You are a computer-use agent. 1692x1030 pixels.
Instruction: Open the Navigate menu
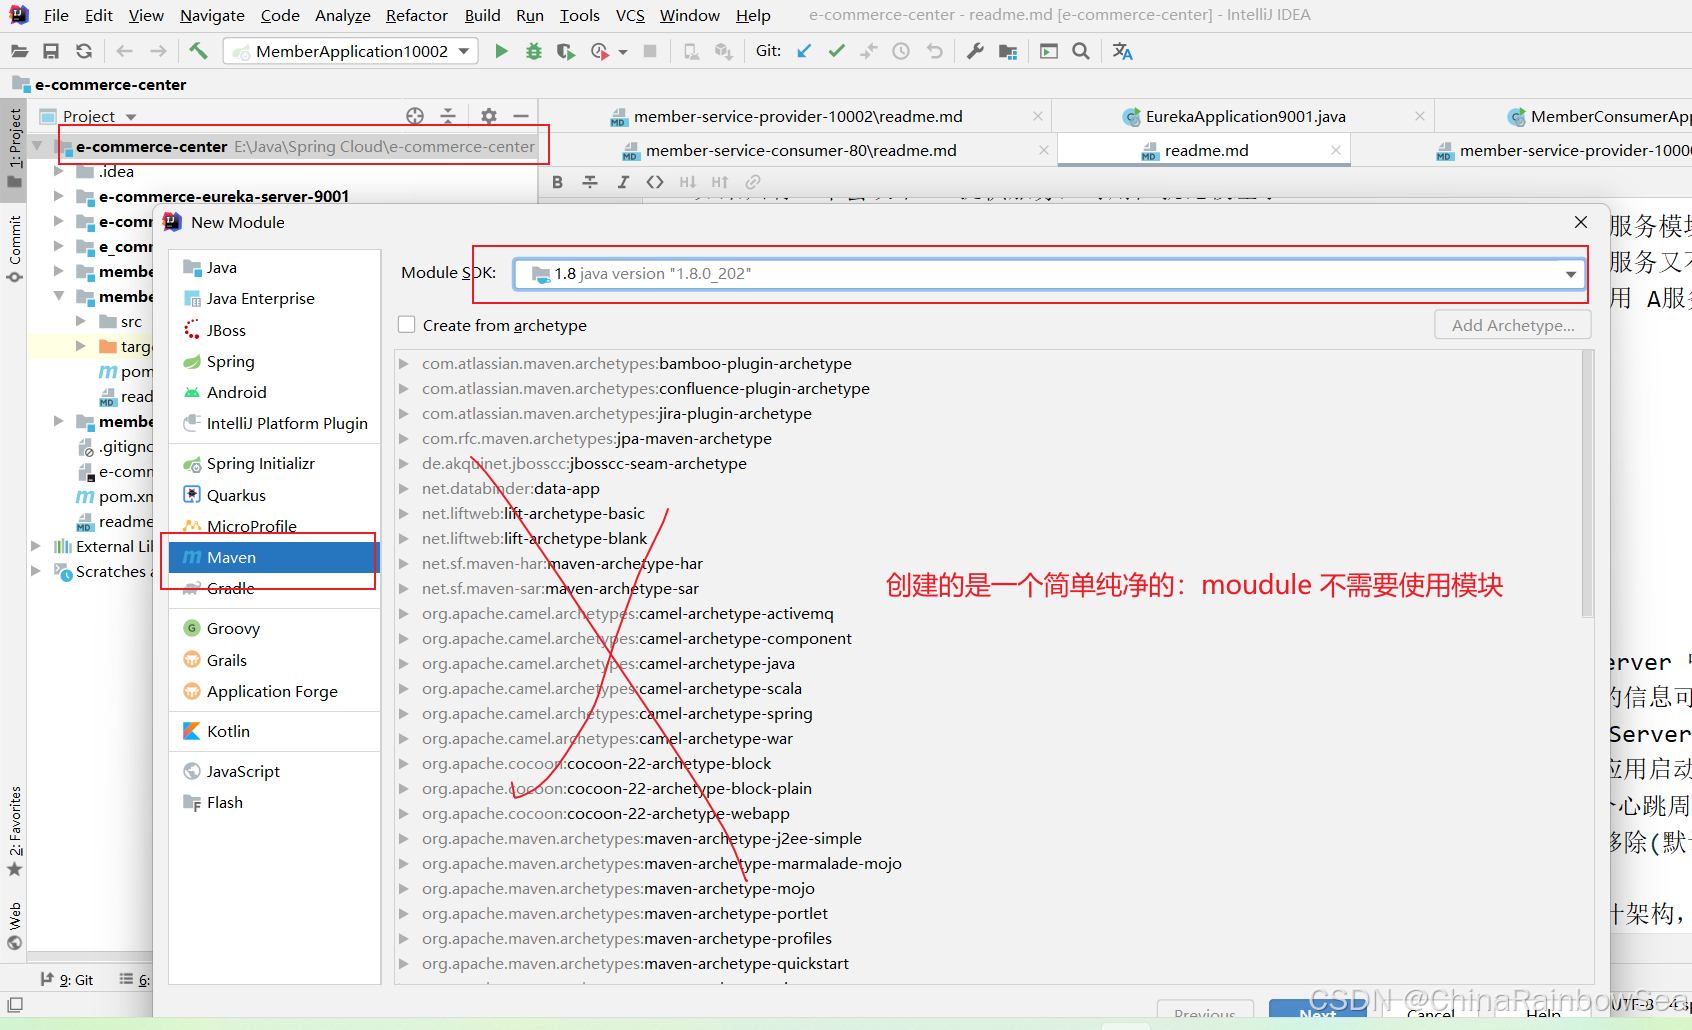click(212, 15)
